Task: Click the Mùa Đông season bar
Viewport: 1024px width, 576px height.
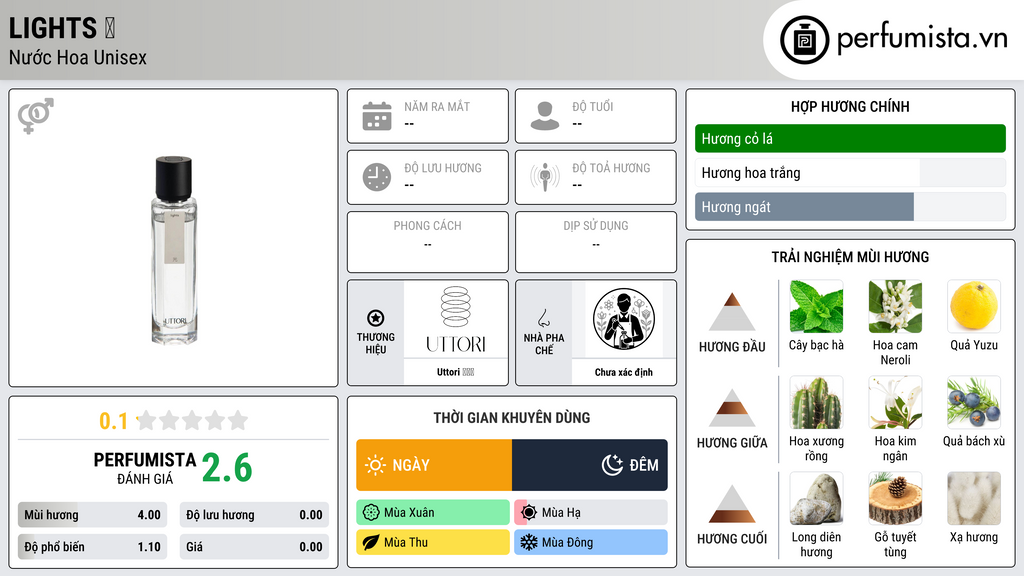Action: 591,542
